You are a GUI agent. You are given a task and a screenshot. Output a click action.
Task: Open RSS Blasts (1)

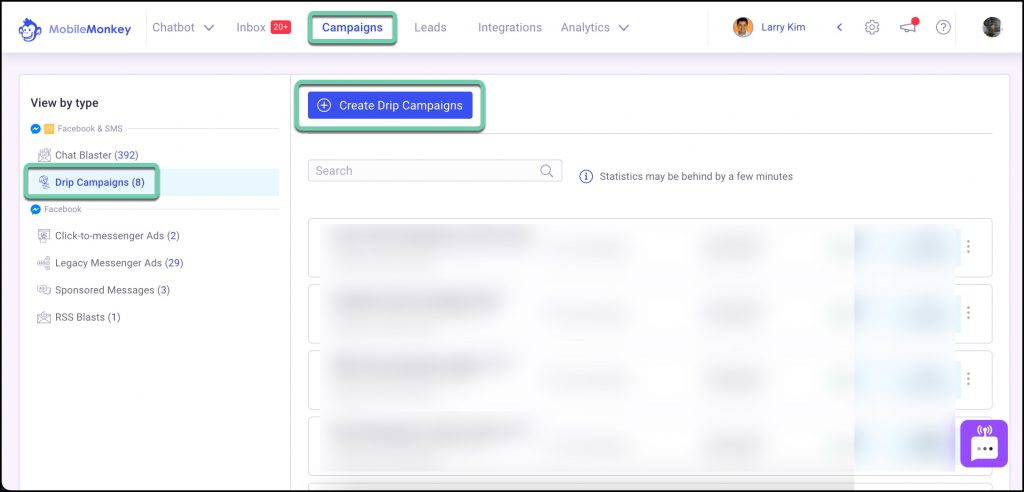88,318
